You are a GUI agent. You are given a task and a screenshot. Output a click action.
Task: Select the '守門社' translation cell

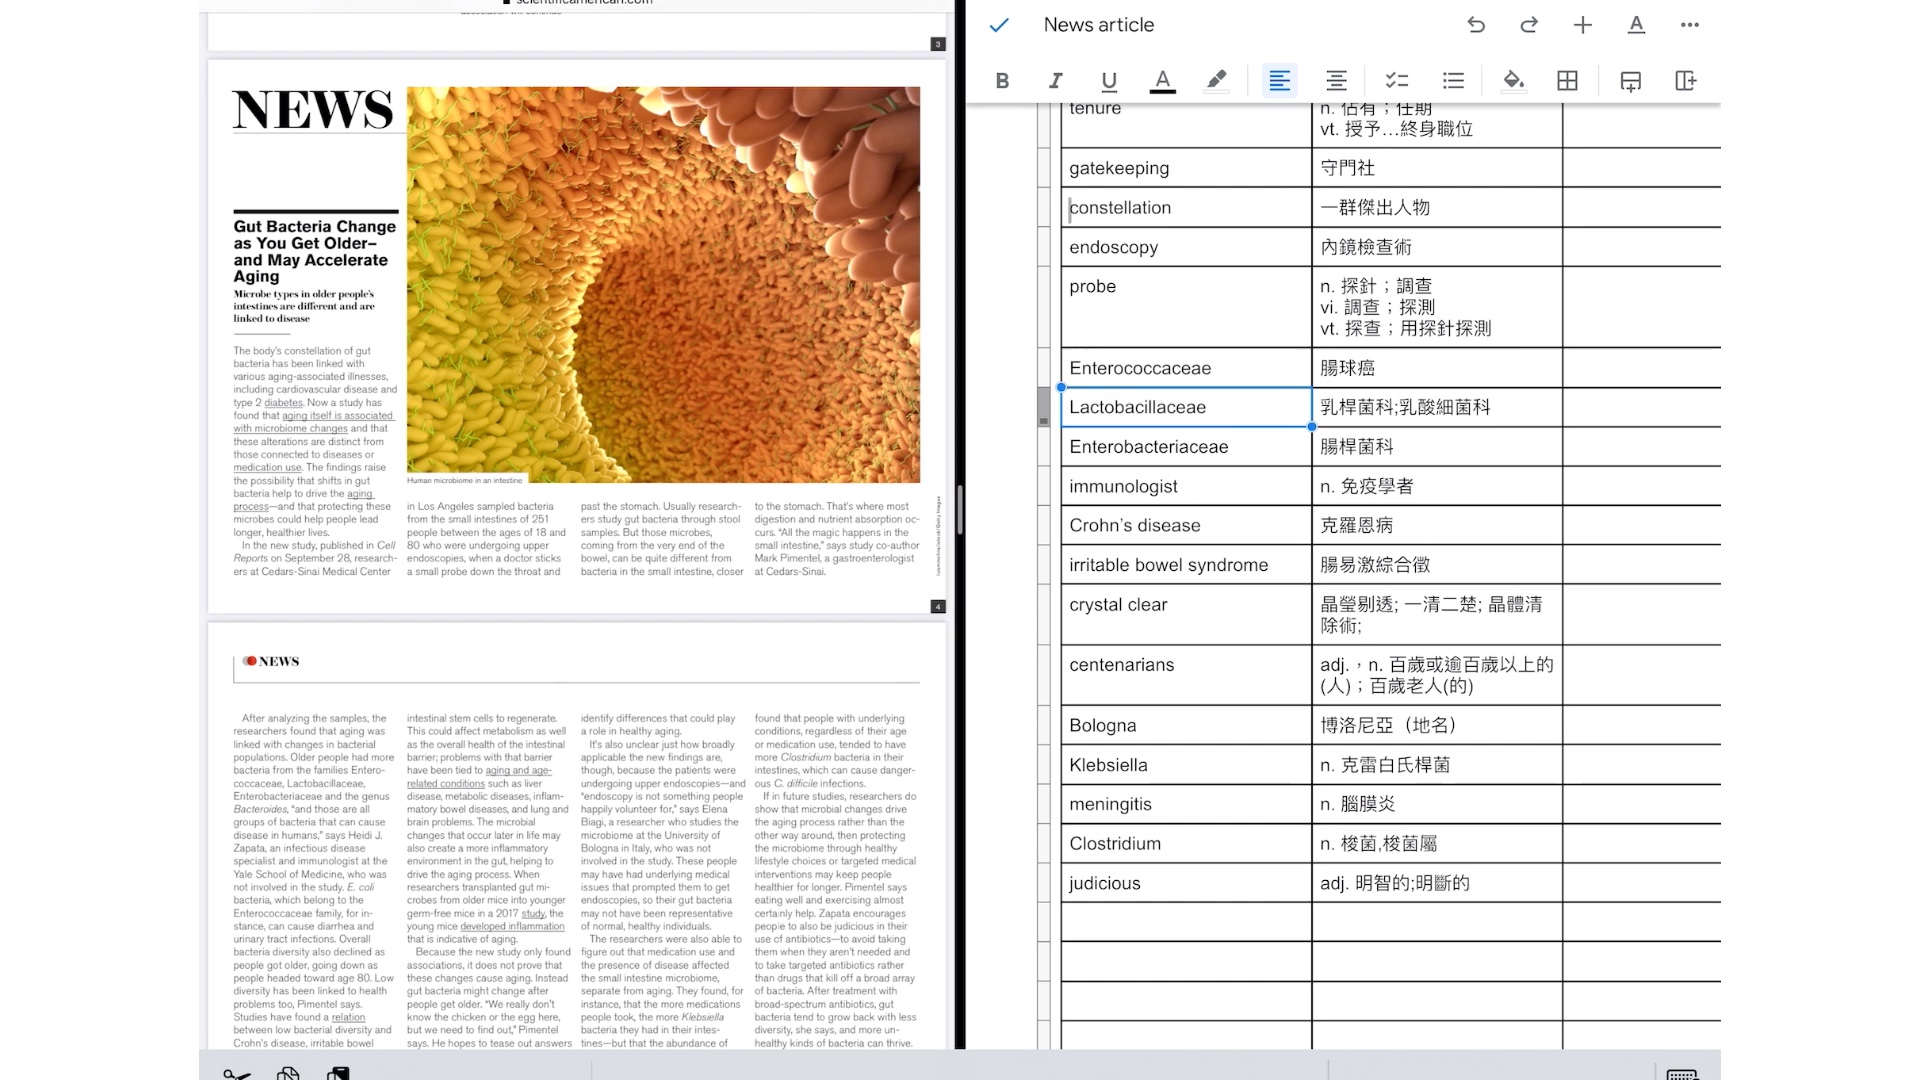click(1437, 168)
